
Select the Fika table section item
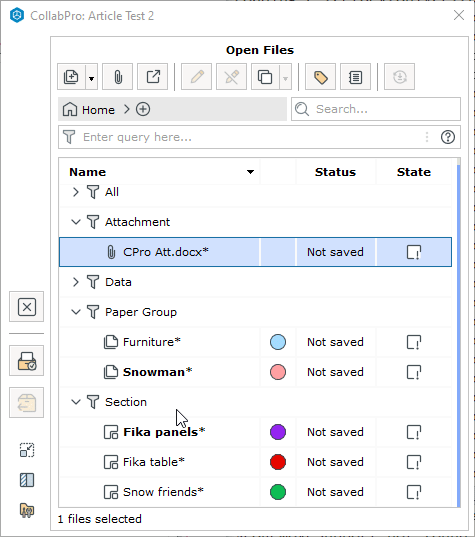255,462
